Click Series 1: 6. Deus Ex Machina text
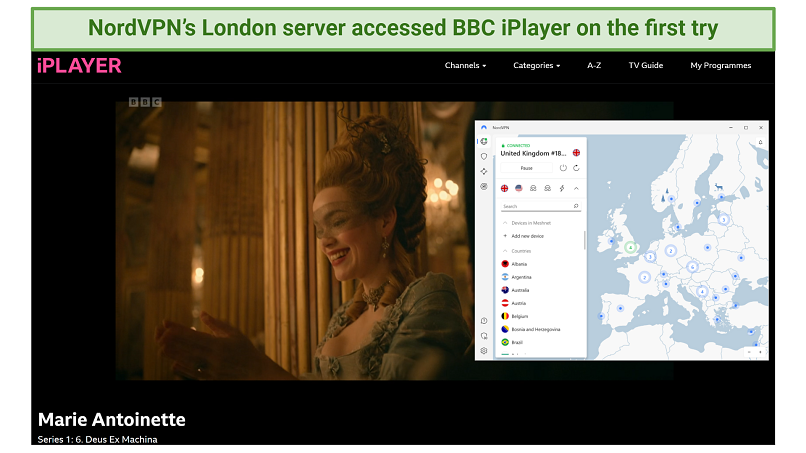The image size is (806, 453). [98, 440]
